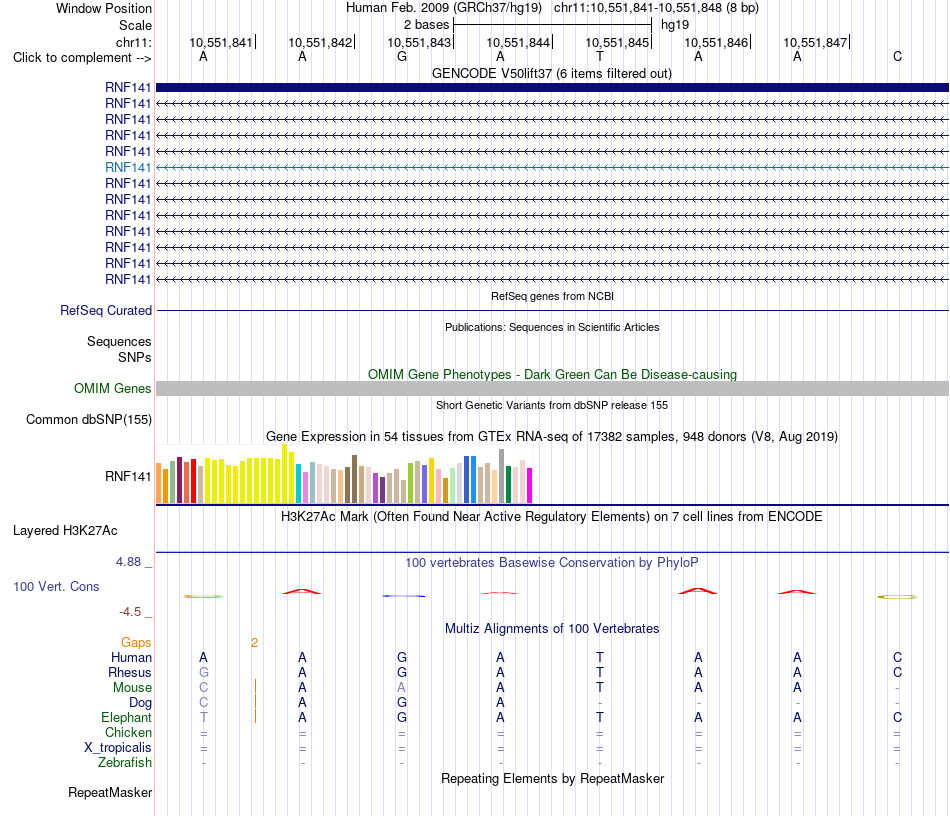This screenshot has width=950, height=816.
Task: Click 'Publications: Sequences in Scientific Articles' title
Action: tap(552, 327)
